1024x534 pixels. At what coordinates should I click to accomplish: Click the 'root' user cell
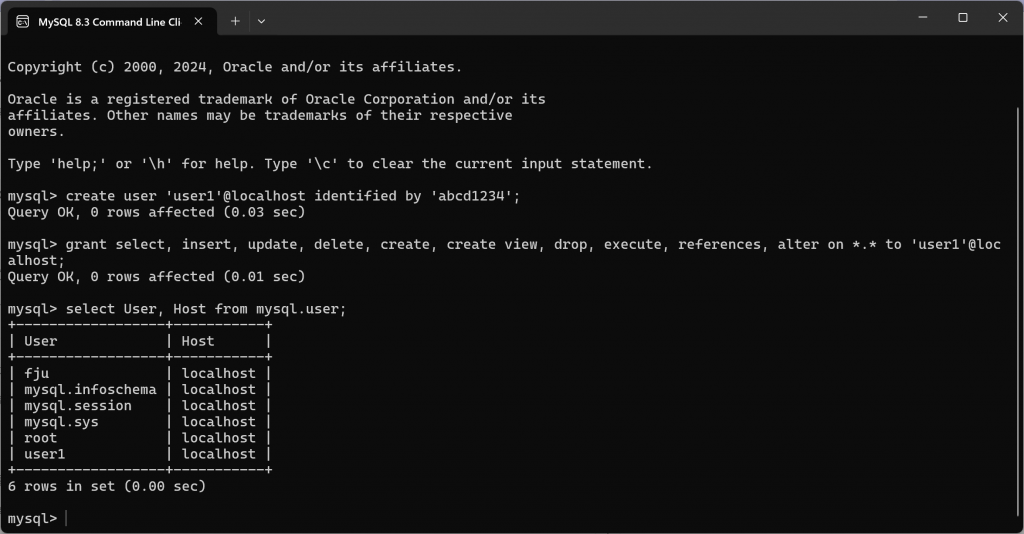pyautogui.click(x=40, y=438)
